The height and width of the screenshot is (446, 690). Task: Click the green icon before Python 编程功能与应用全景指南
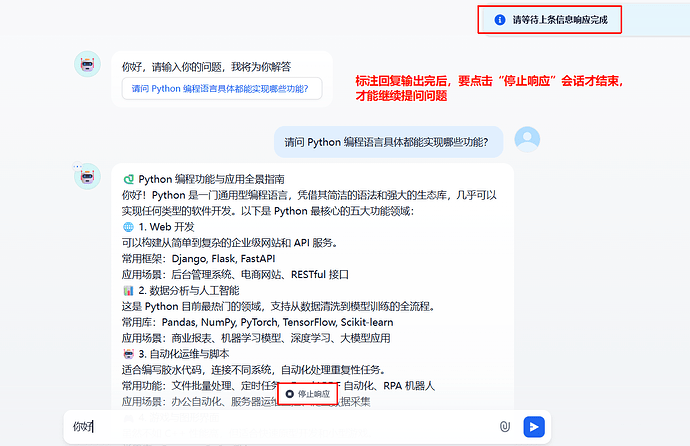(x=128, y=179)
